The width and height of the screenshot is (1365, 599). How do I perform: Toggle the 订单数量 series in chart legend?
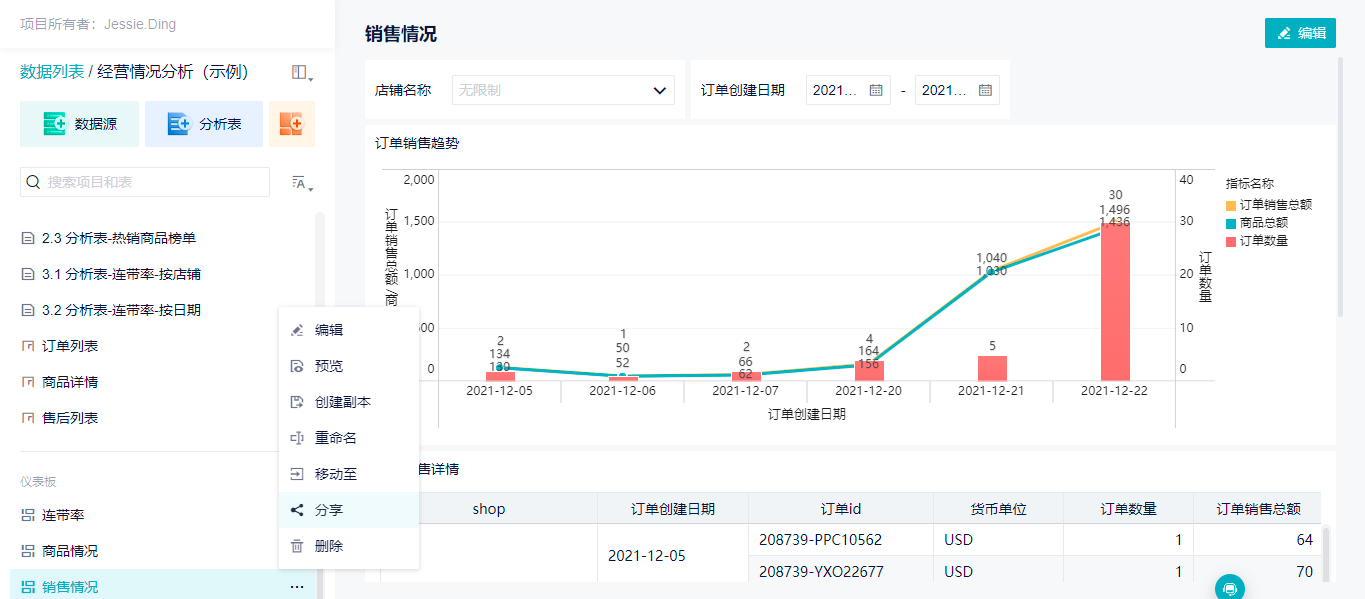[x=1263, y=241]
